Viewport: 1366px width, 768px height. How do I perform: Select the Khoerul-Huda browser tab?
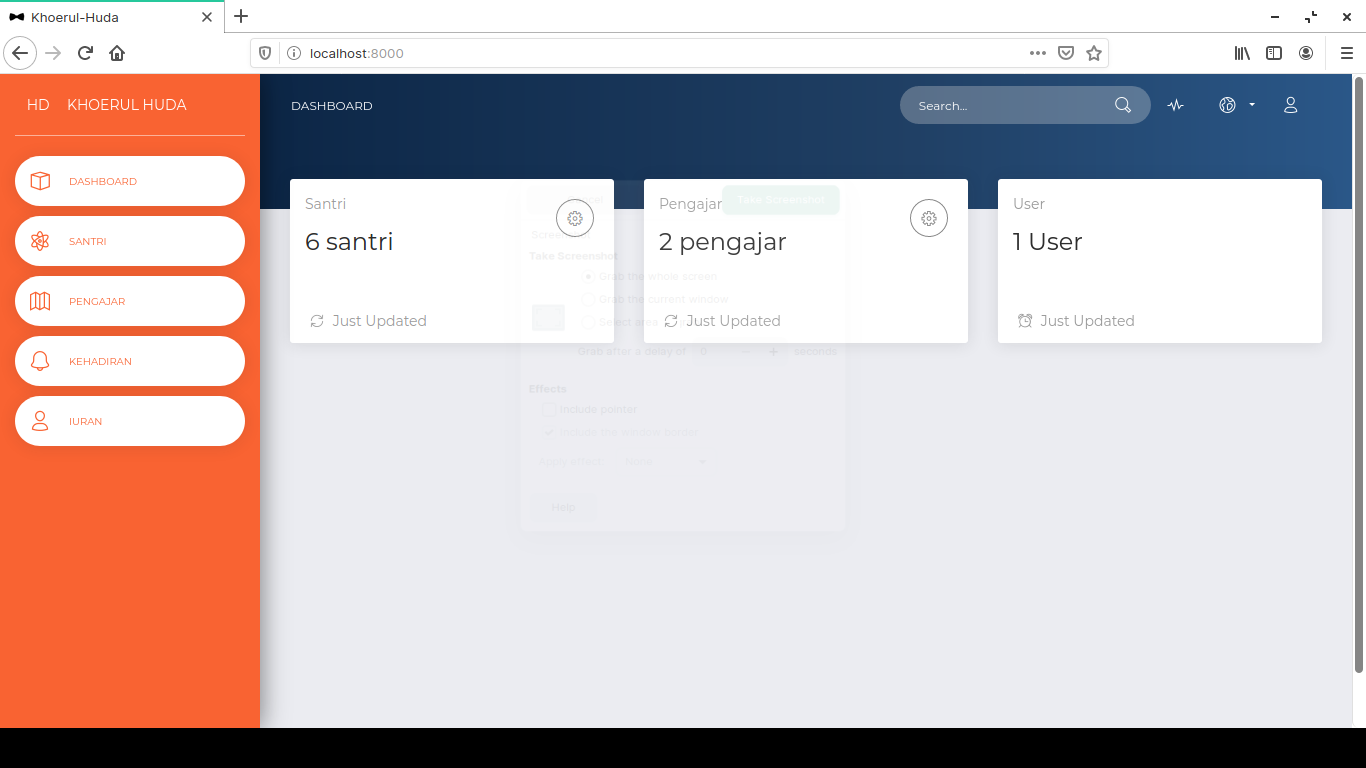(x=112, y=17)
